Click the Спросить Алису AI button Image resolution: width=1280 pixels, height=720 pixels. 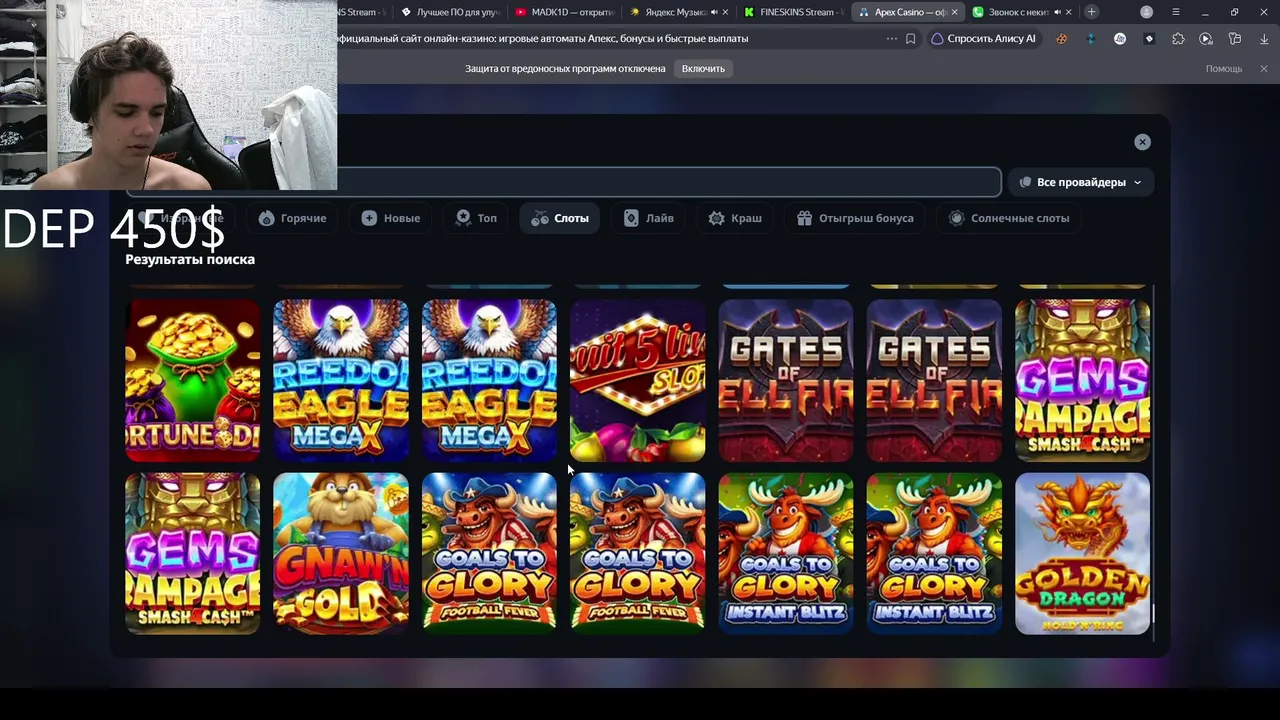click(x=983, y=39)
